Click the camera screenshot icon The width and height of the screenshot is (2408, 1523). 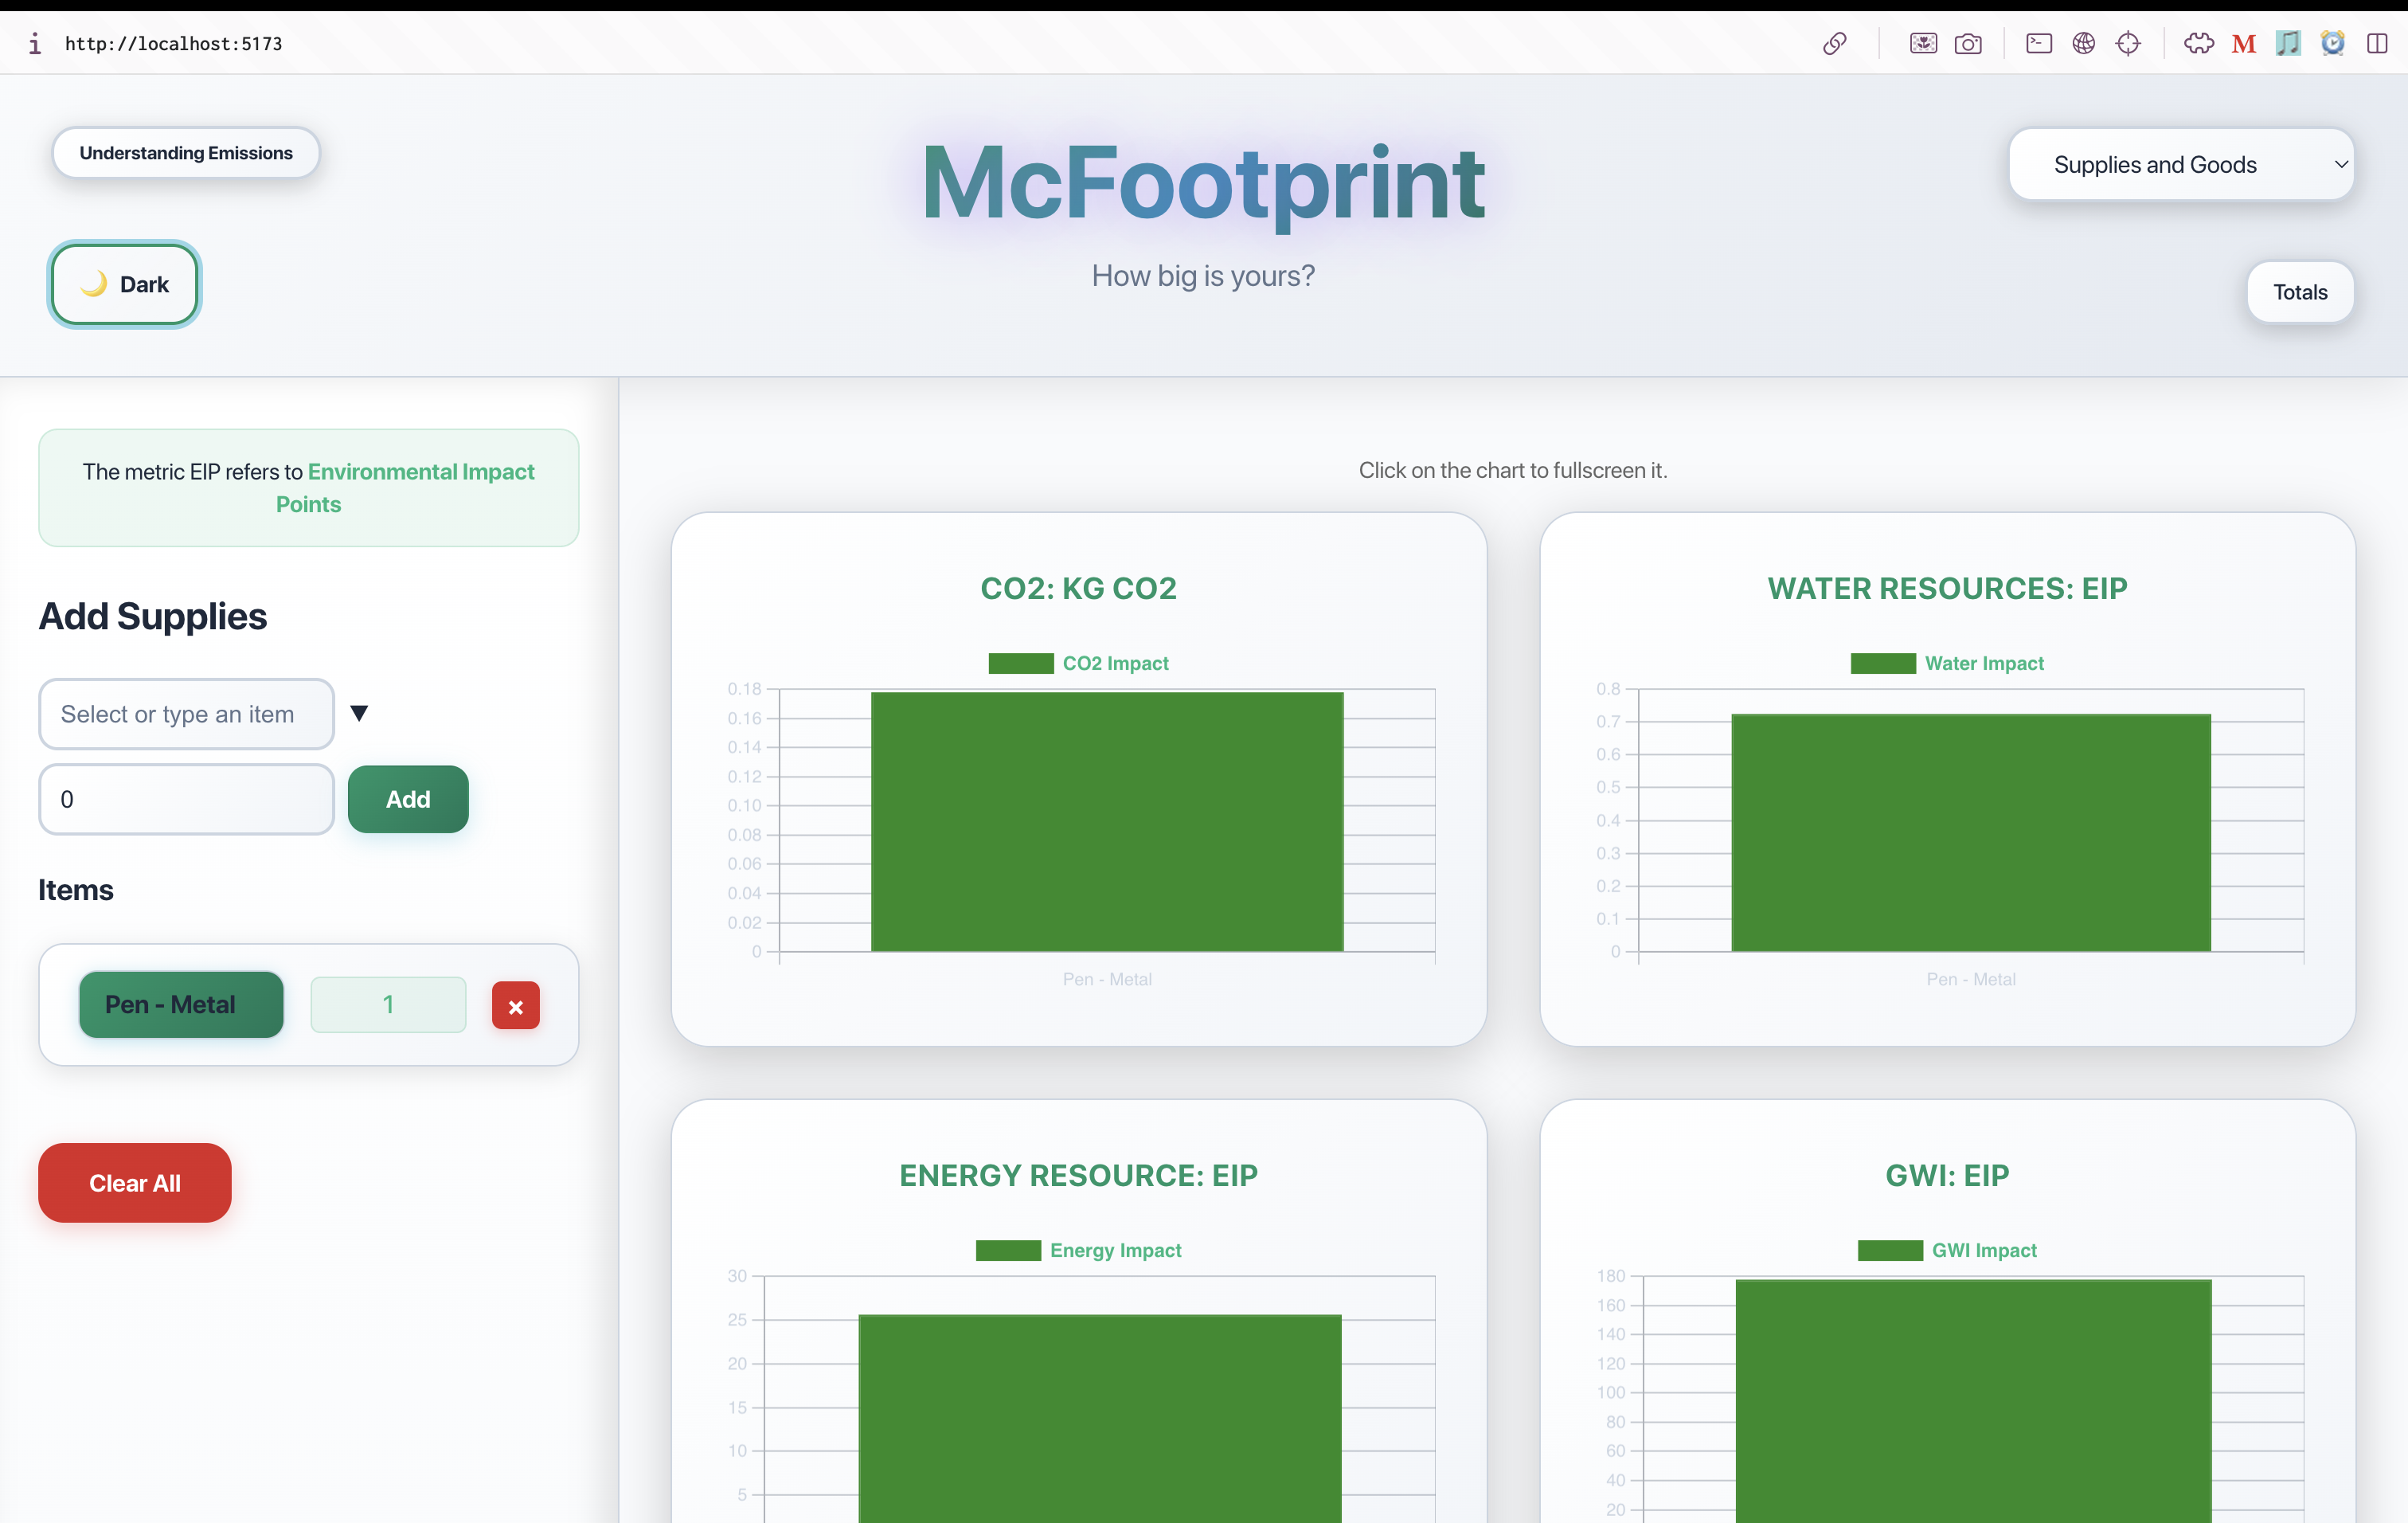tap(1967, 43)
